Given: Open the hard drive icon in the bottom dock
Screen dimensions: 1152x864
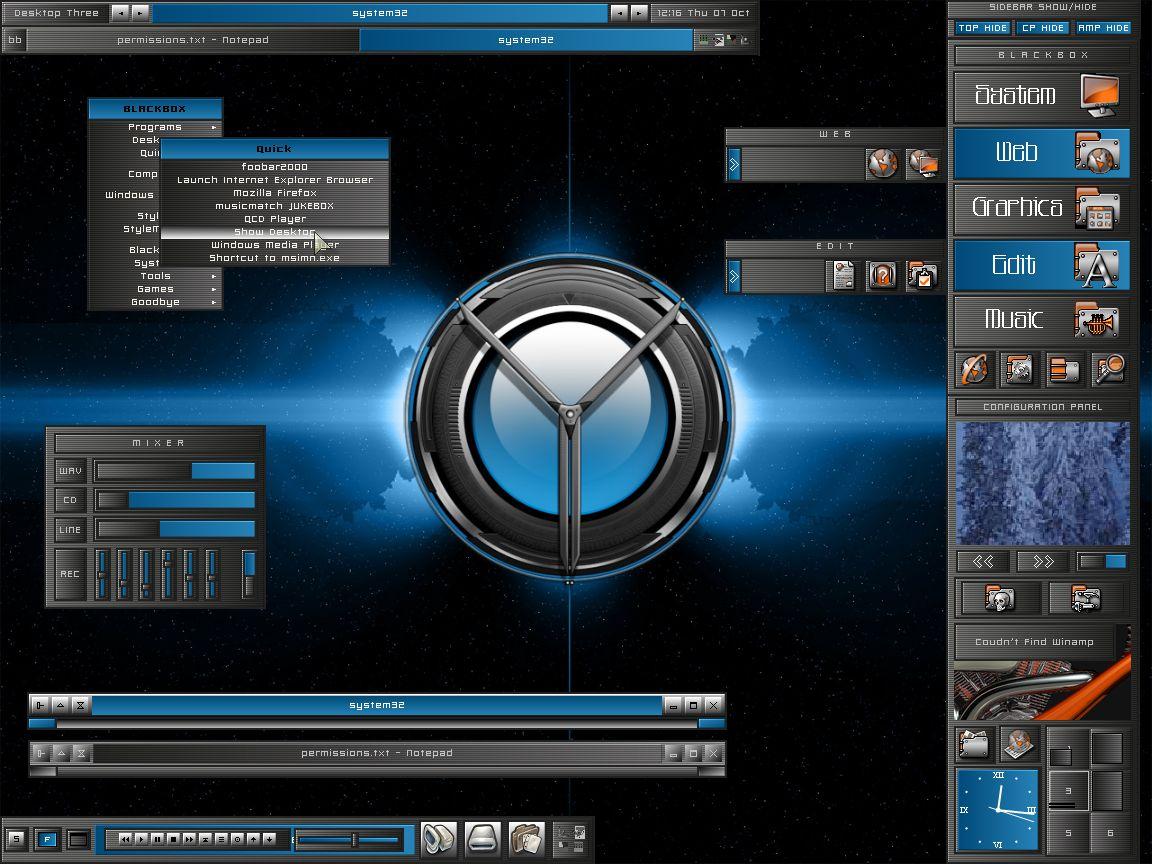Looking at the screenshot, I should [483, 839].
